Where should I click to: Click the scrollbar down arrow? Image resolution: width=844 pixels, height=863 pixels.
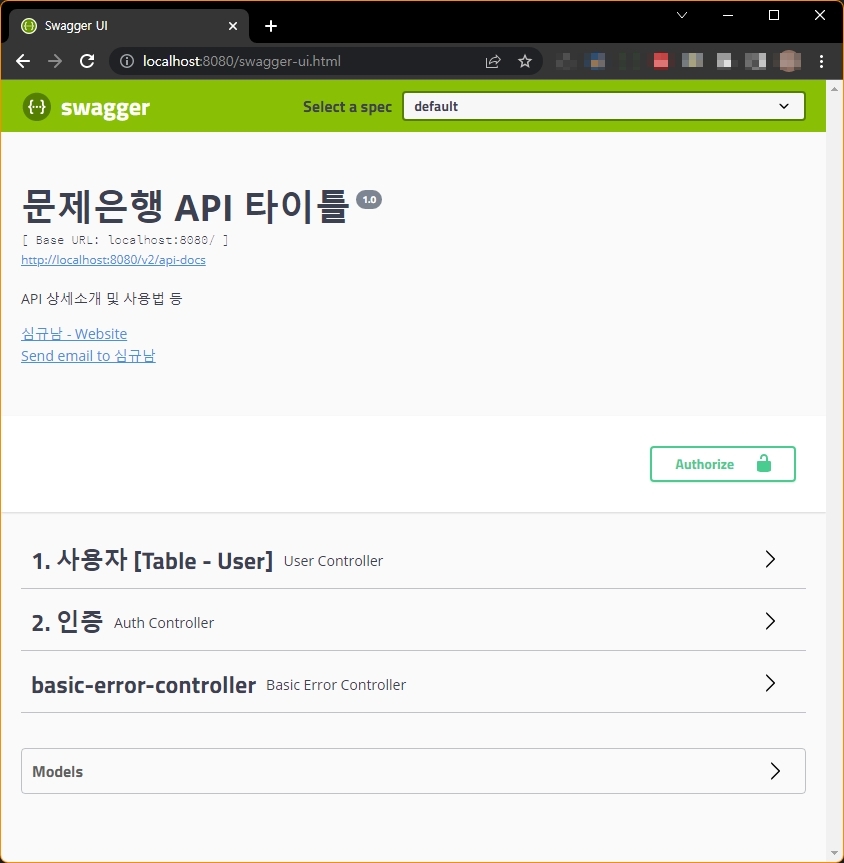[x=835, y=854]
